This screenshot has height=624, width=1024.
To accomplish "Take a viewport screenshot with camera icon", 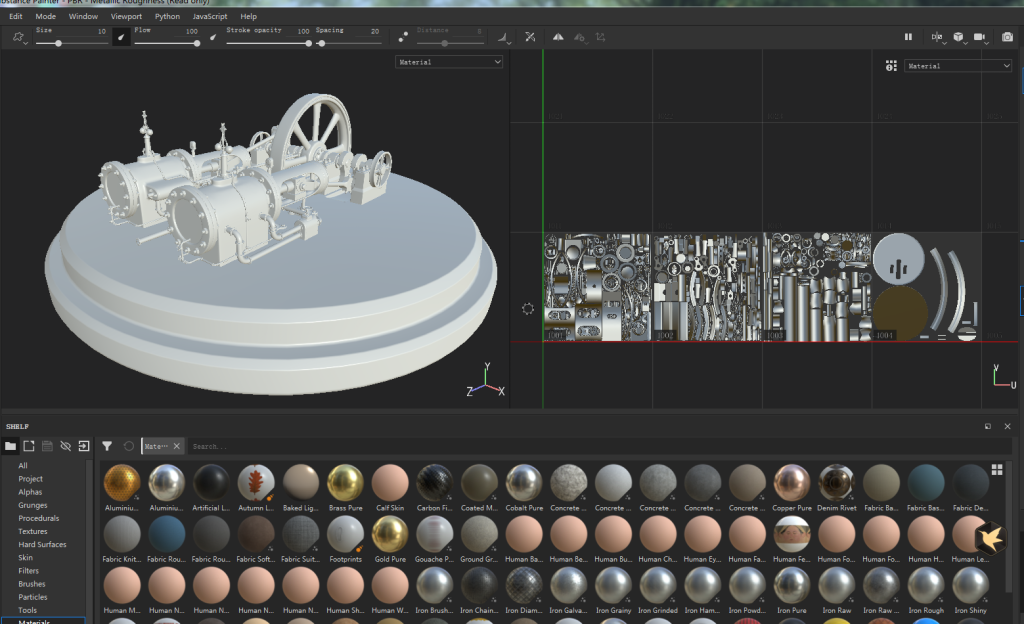I will (x=1008, y=37).
